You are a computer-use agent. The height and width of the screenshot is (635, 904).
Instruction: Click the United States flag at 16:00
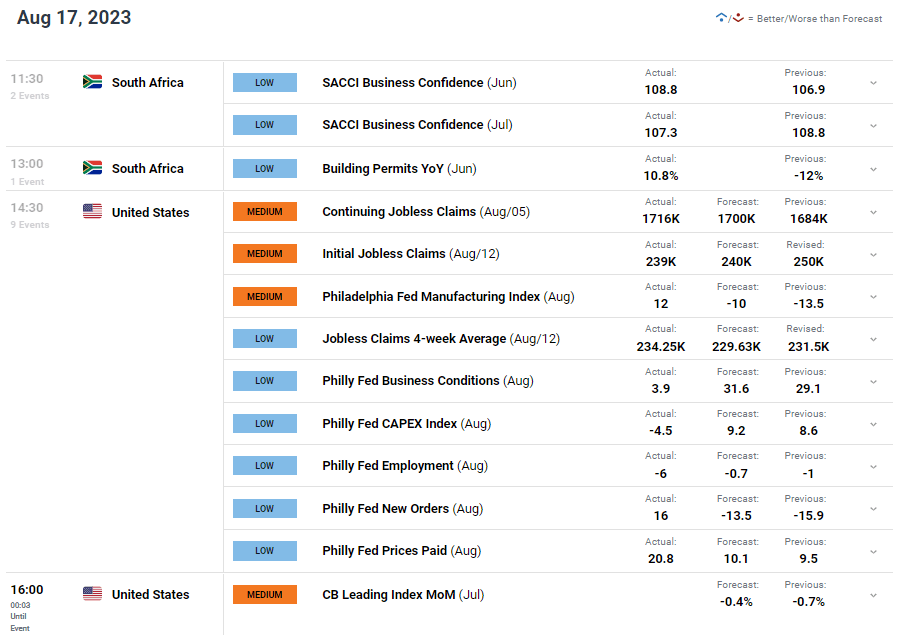coord(92,593)
